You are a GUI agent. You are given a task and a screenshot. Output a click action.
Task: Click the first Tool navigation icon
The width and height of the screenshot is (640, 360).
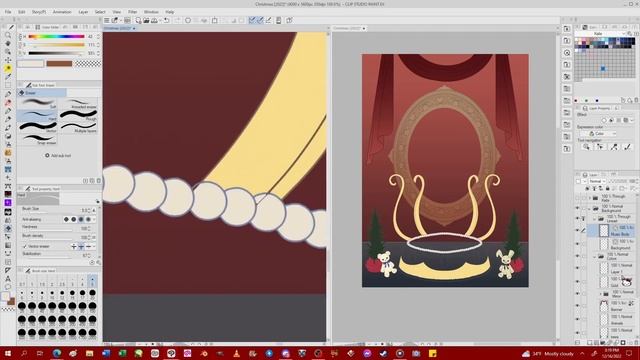[x=587, y=147]
